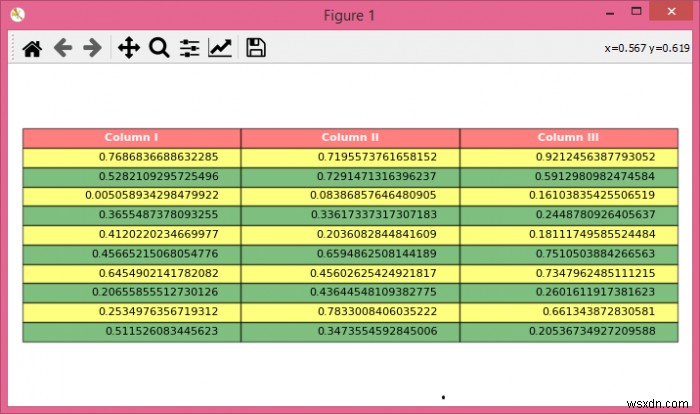Maximize the Figure 1 window
700x414 pixels.
coord(637,11)
